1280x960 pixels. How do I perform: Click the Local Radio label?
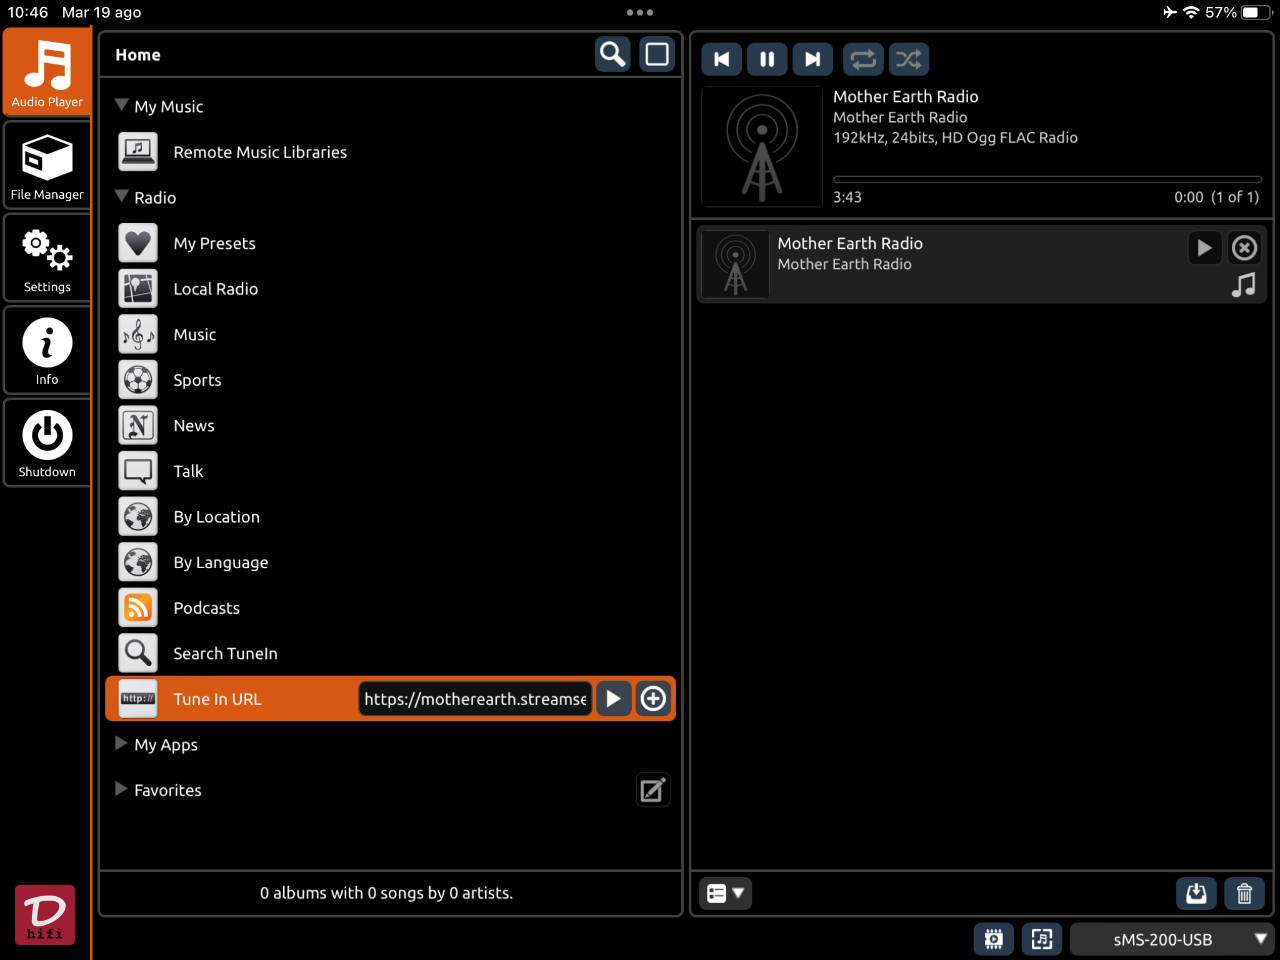(x=216, y=289)
